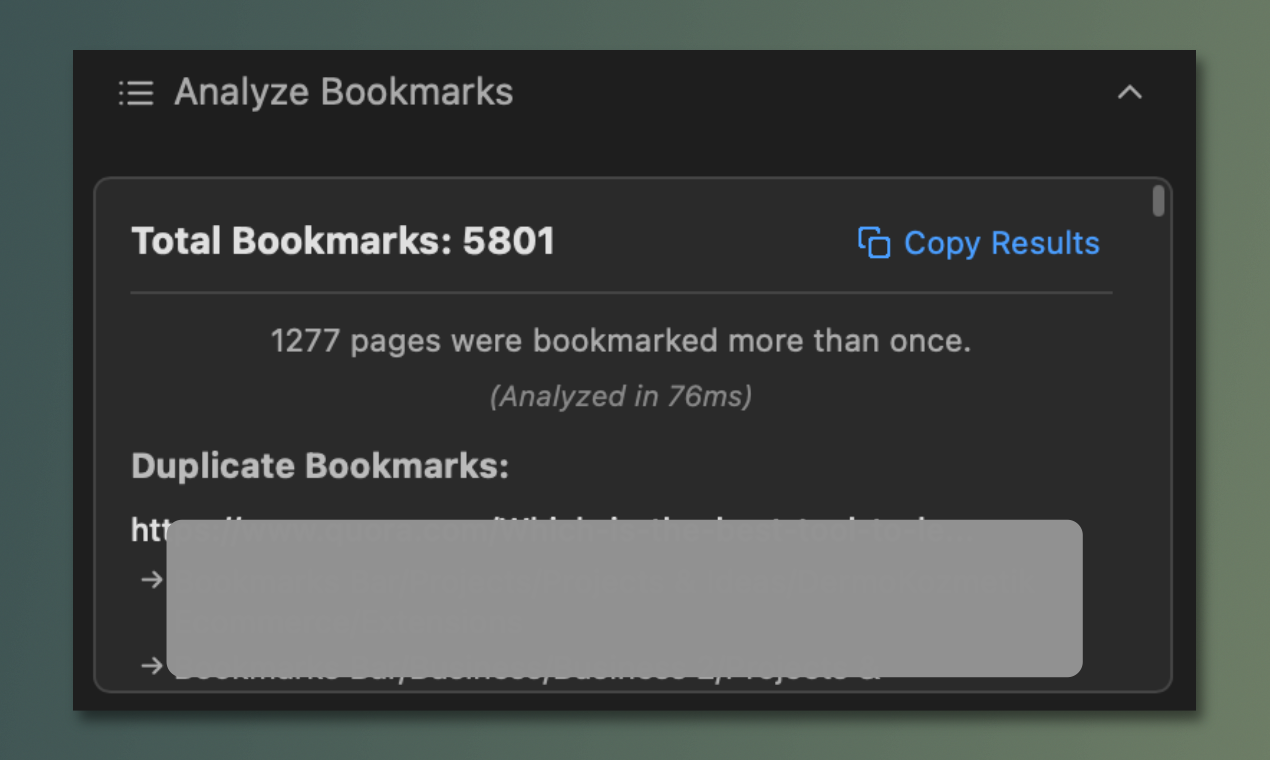Image resolution: width=1270 pixels, height=760 pixels.
Task: Select the overlapping squares copy glyph
Action: pos(874,243)
